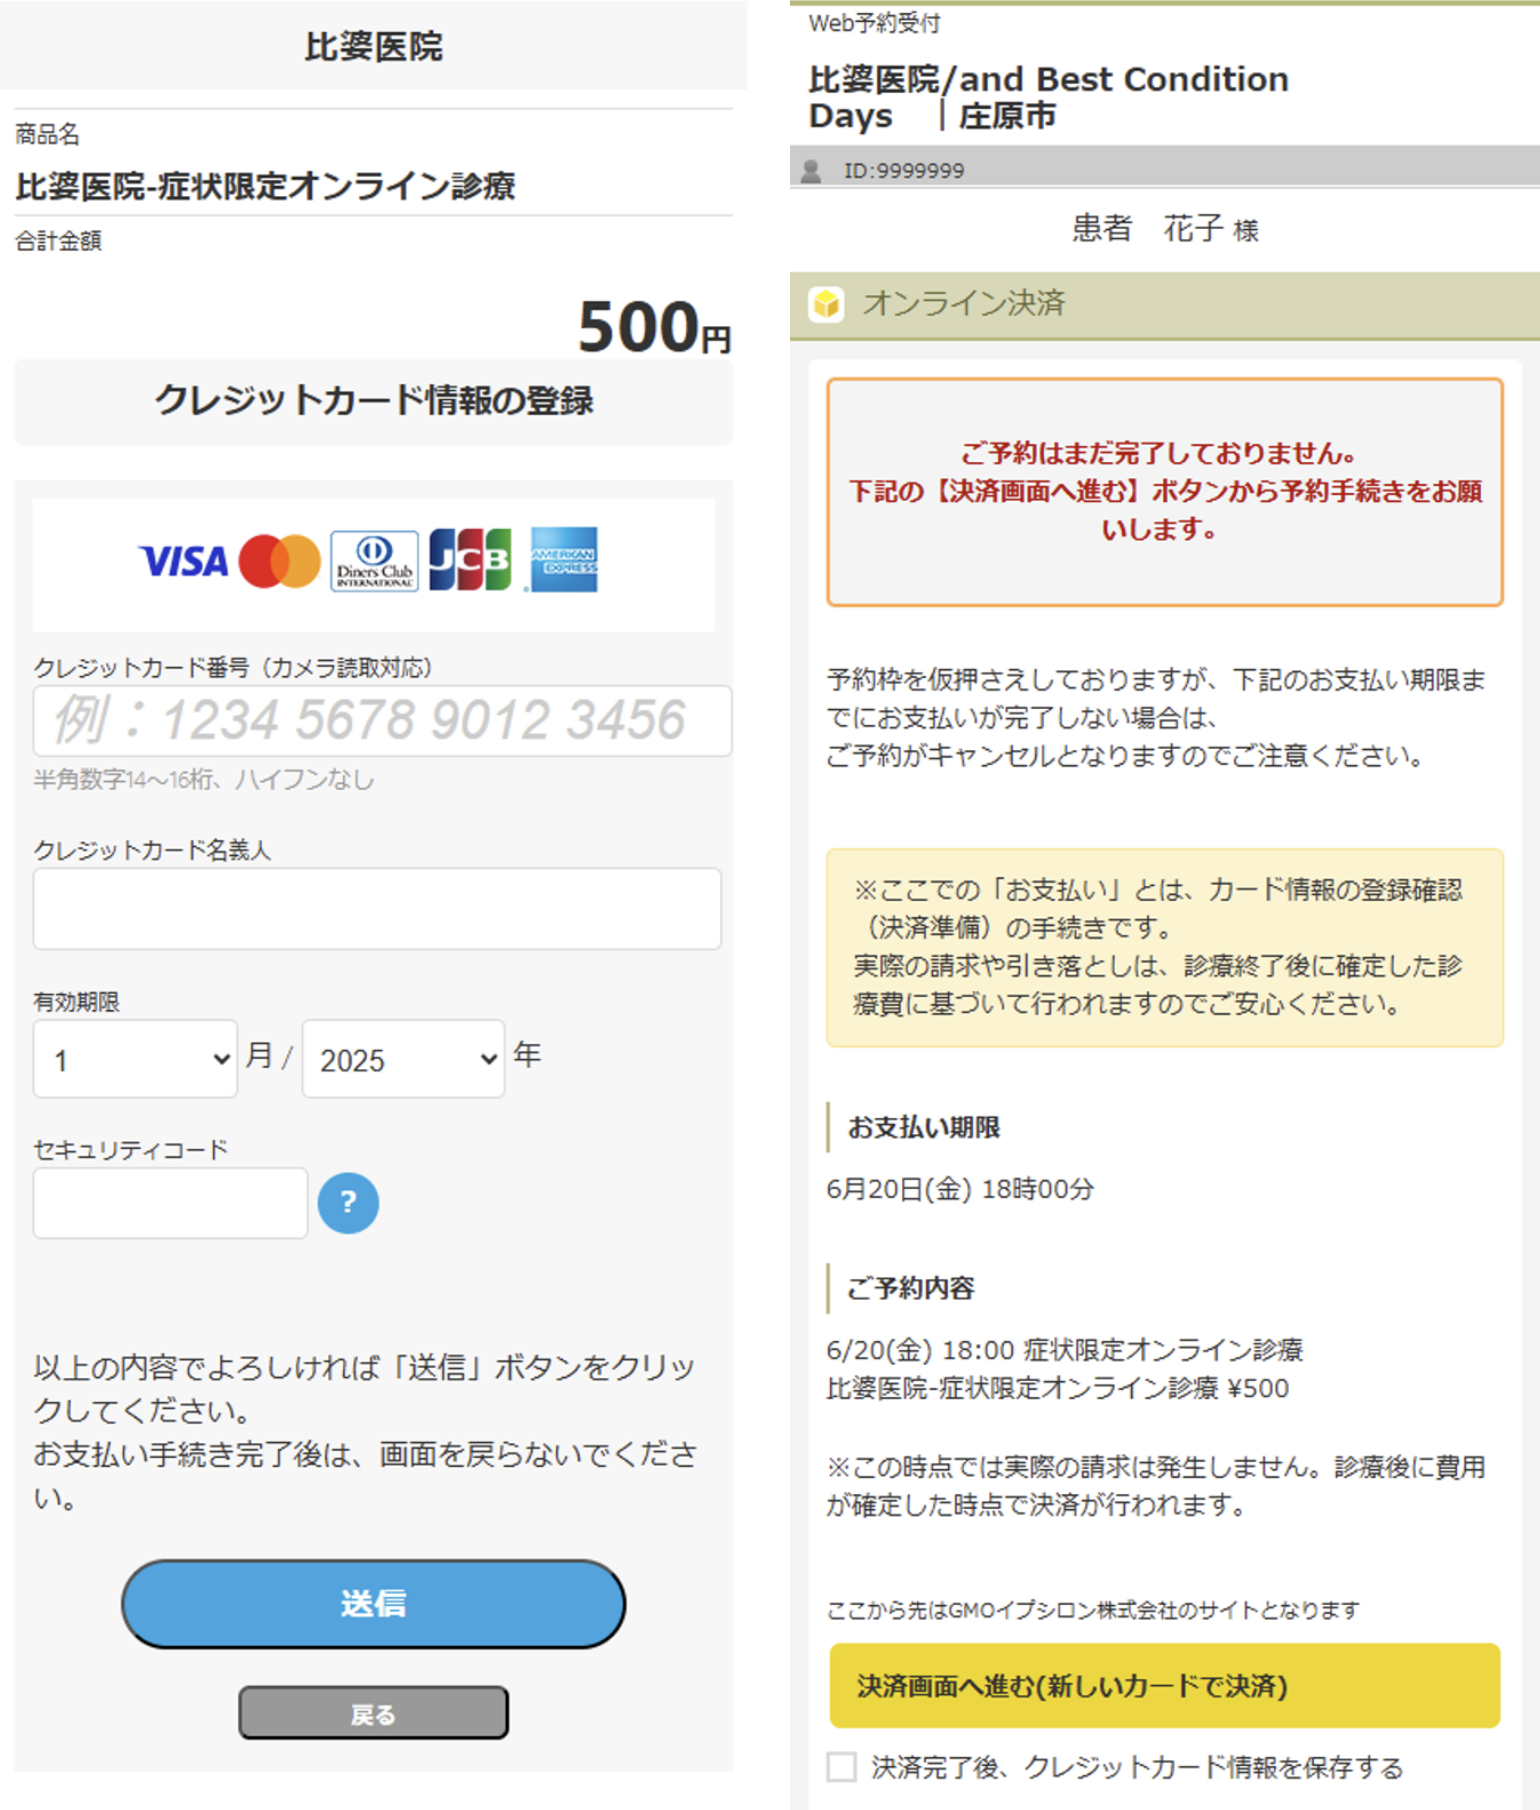This screenshot has height=1810, width=1540.
Task: Click 決済画面へ進む yellow button
Action: coord(1164,1686)
